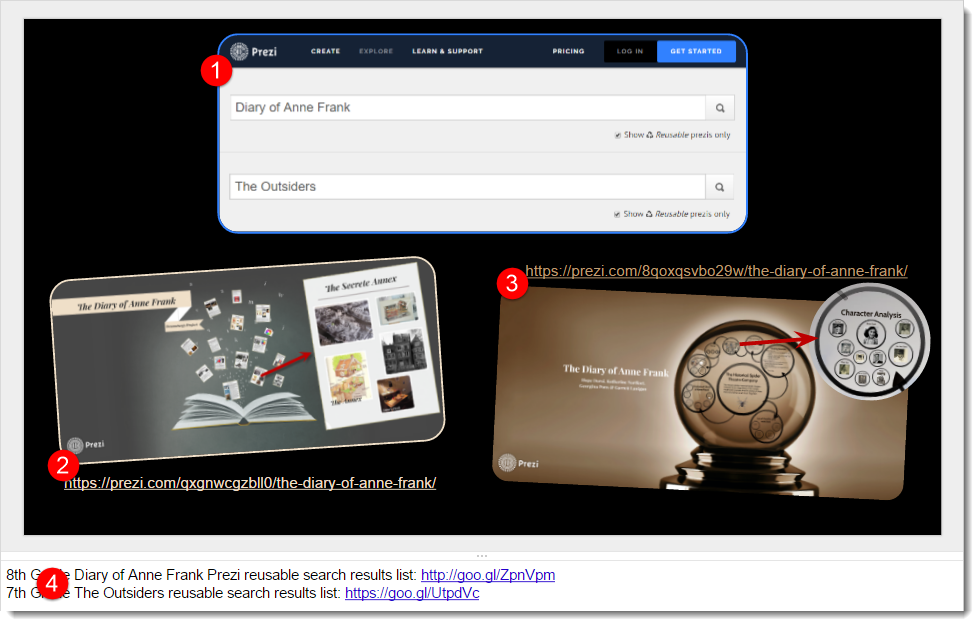This screenshot has height=626, width=979.
Task: Click the GET STARTED button
Action: pos(696,51)
